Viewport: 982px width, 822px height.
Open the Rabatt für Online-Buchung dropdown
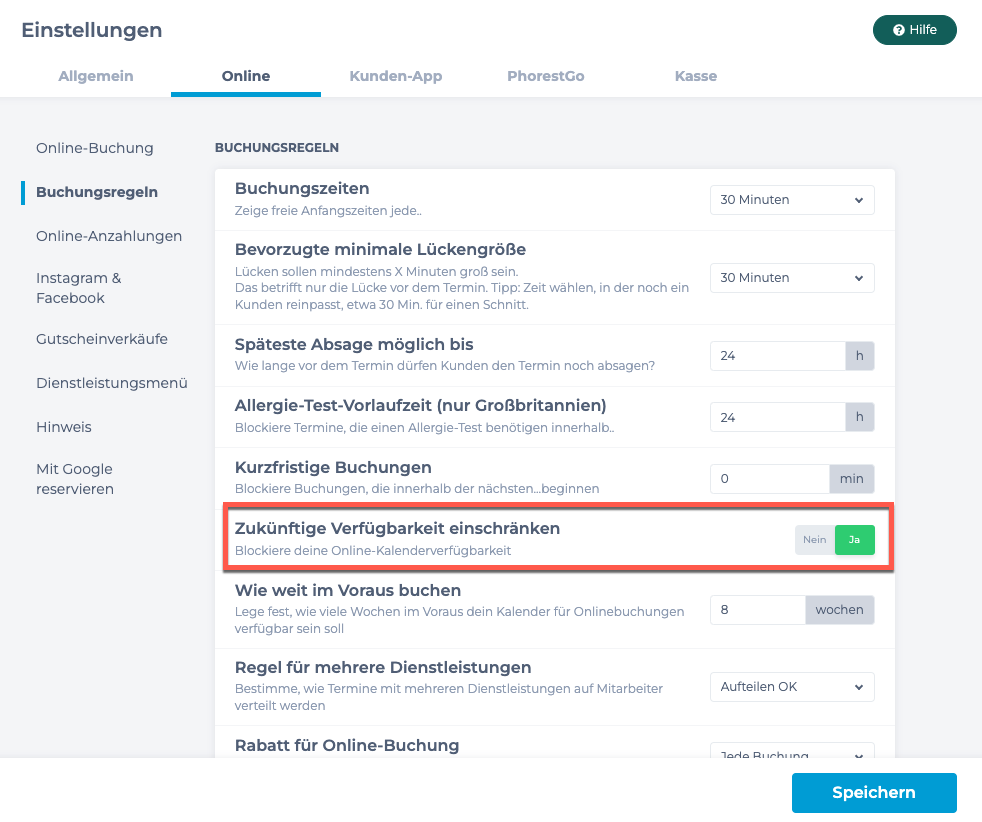pyautogui.click(x=792, y=751)
